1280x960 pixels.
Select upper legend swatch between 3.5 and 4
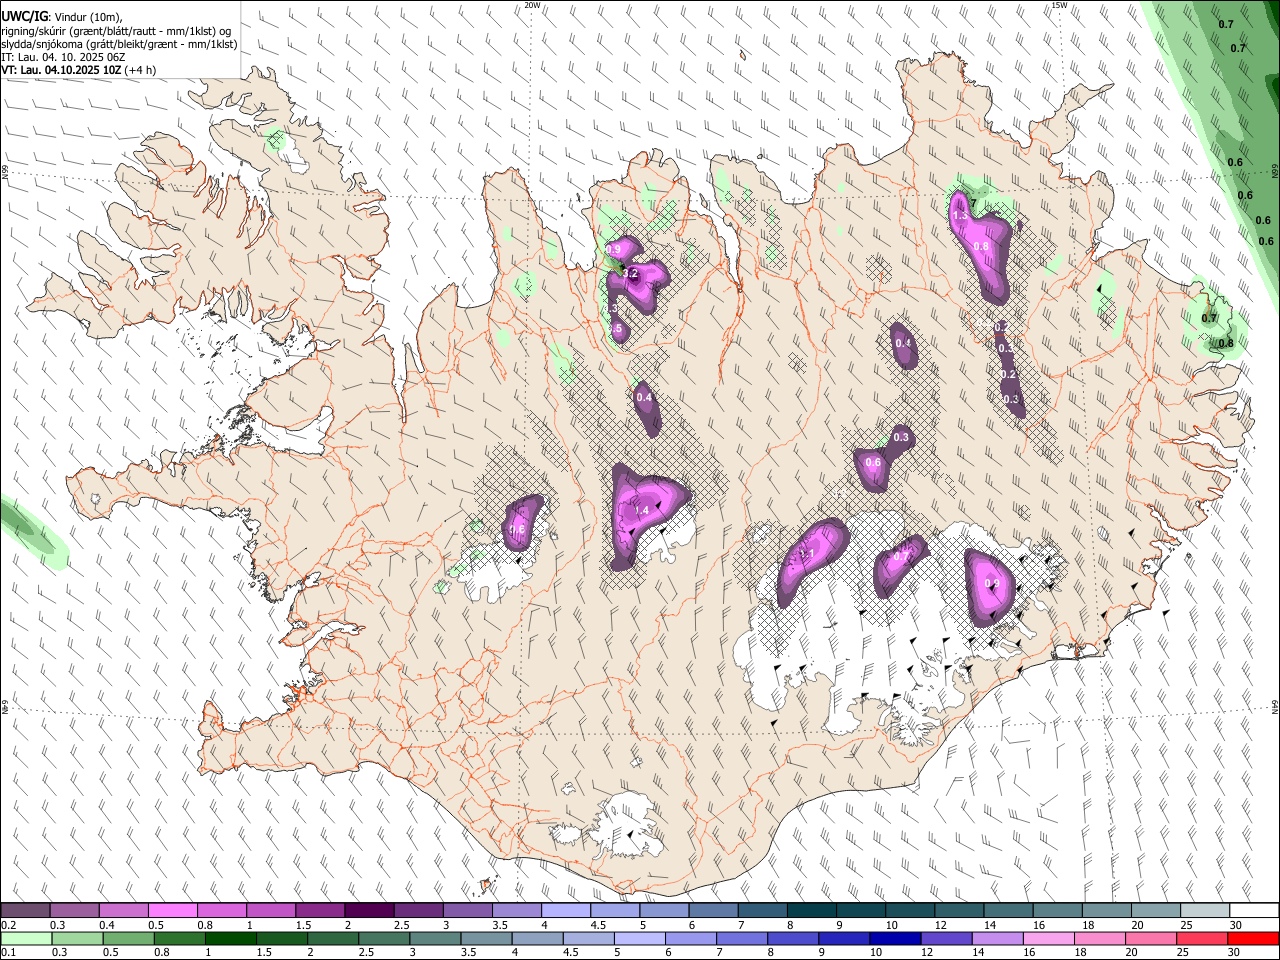point(516,911)
